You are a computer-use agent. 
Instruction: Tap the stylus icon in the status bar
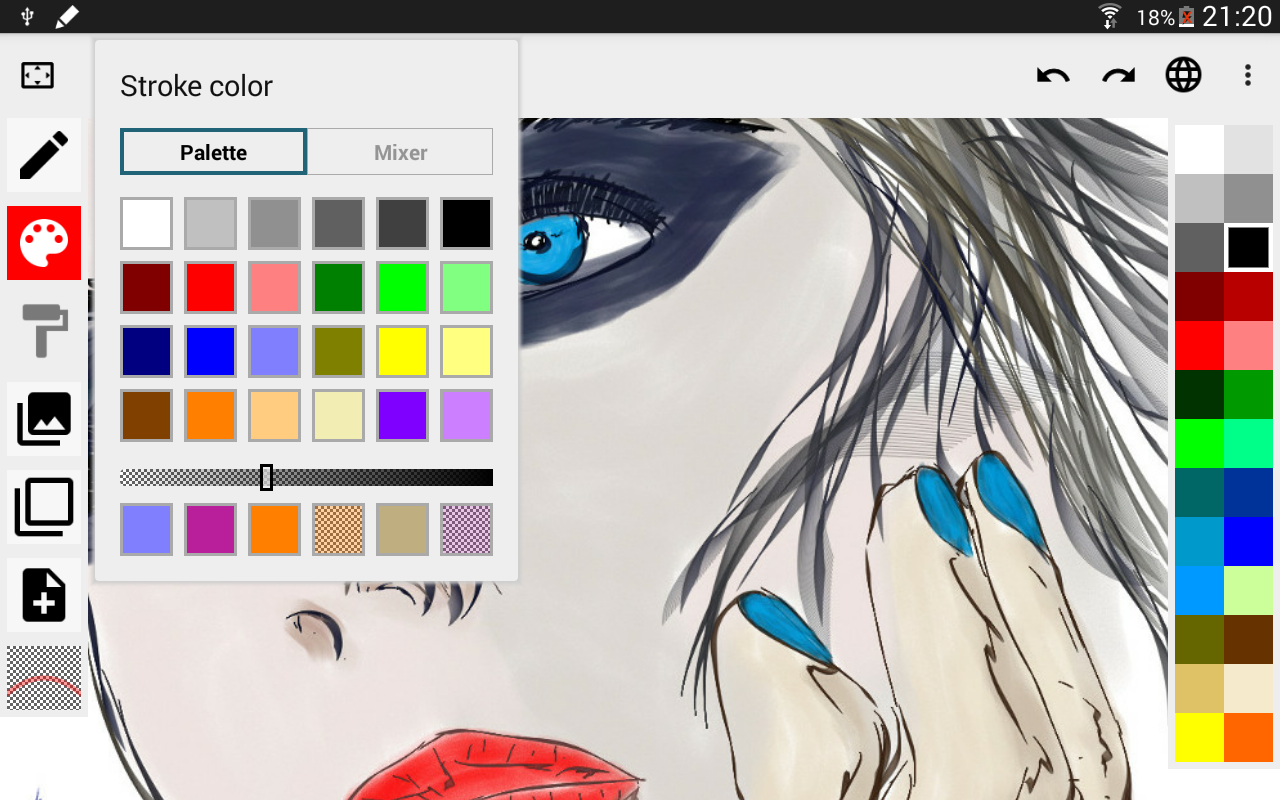(68, 16)
